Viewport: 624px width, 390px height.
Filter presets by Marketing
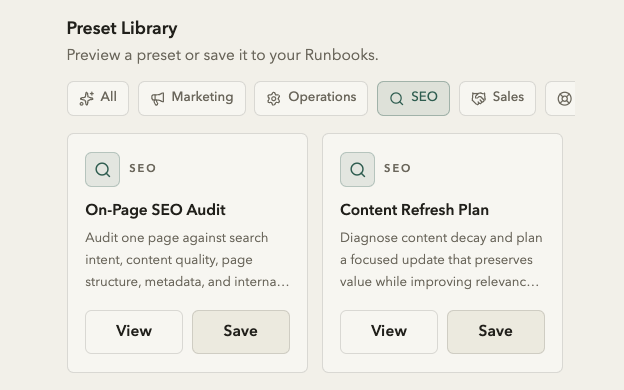192,98
